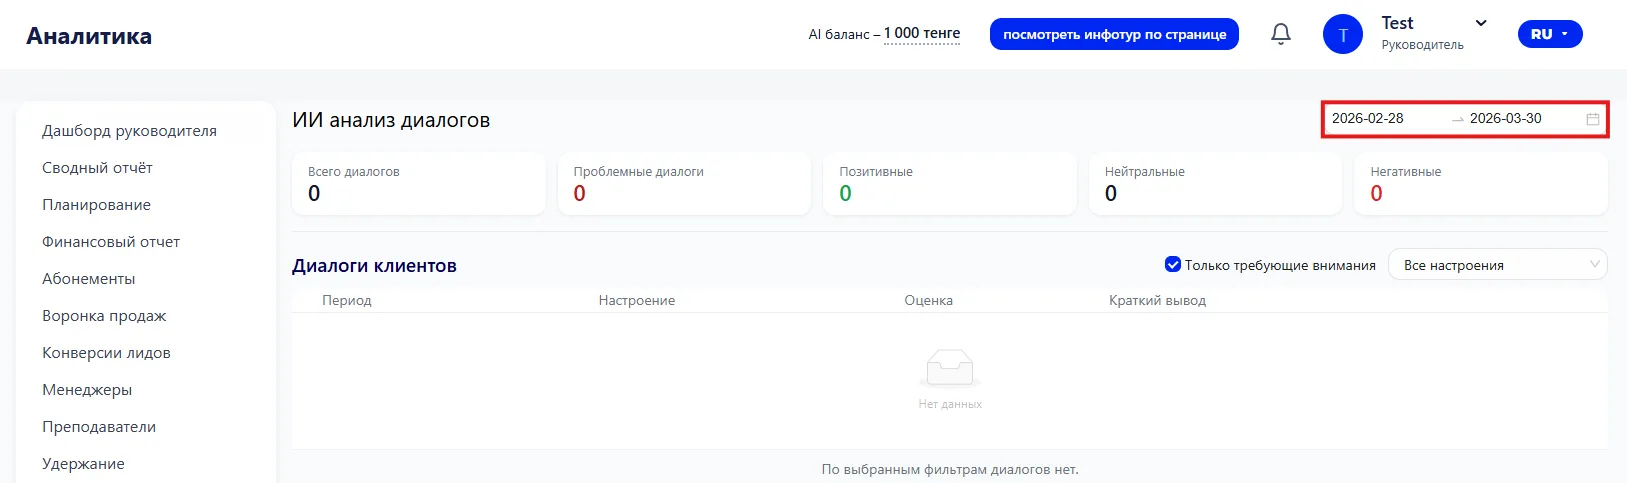Select 'Планирование' menu item

click(96, 205)
